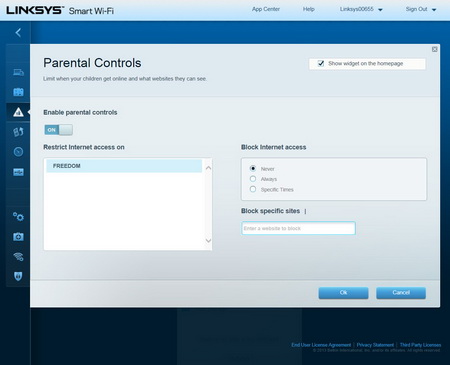Open the Security shield icon

click(x=18, y=276)
